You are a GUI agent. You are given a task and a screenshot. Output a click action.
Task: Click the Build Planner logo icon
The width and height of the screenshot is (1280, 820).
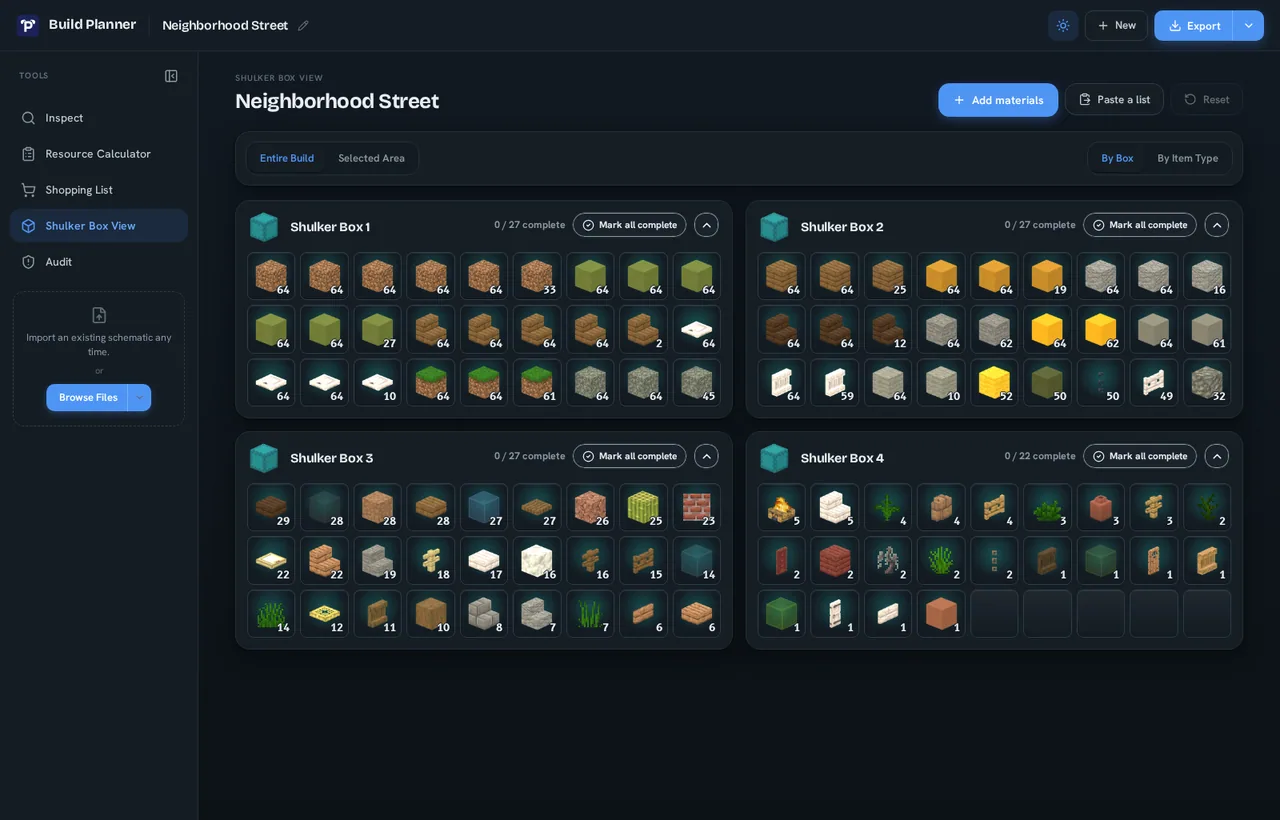(28, 25)
